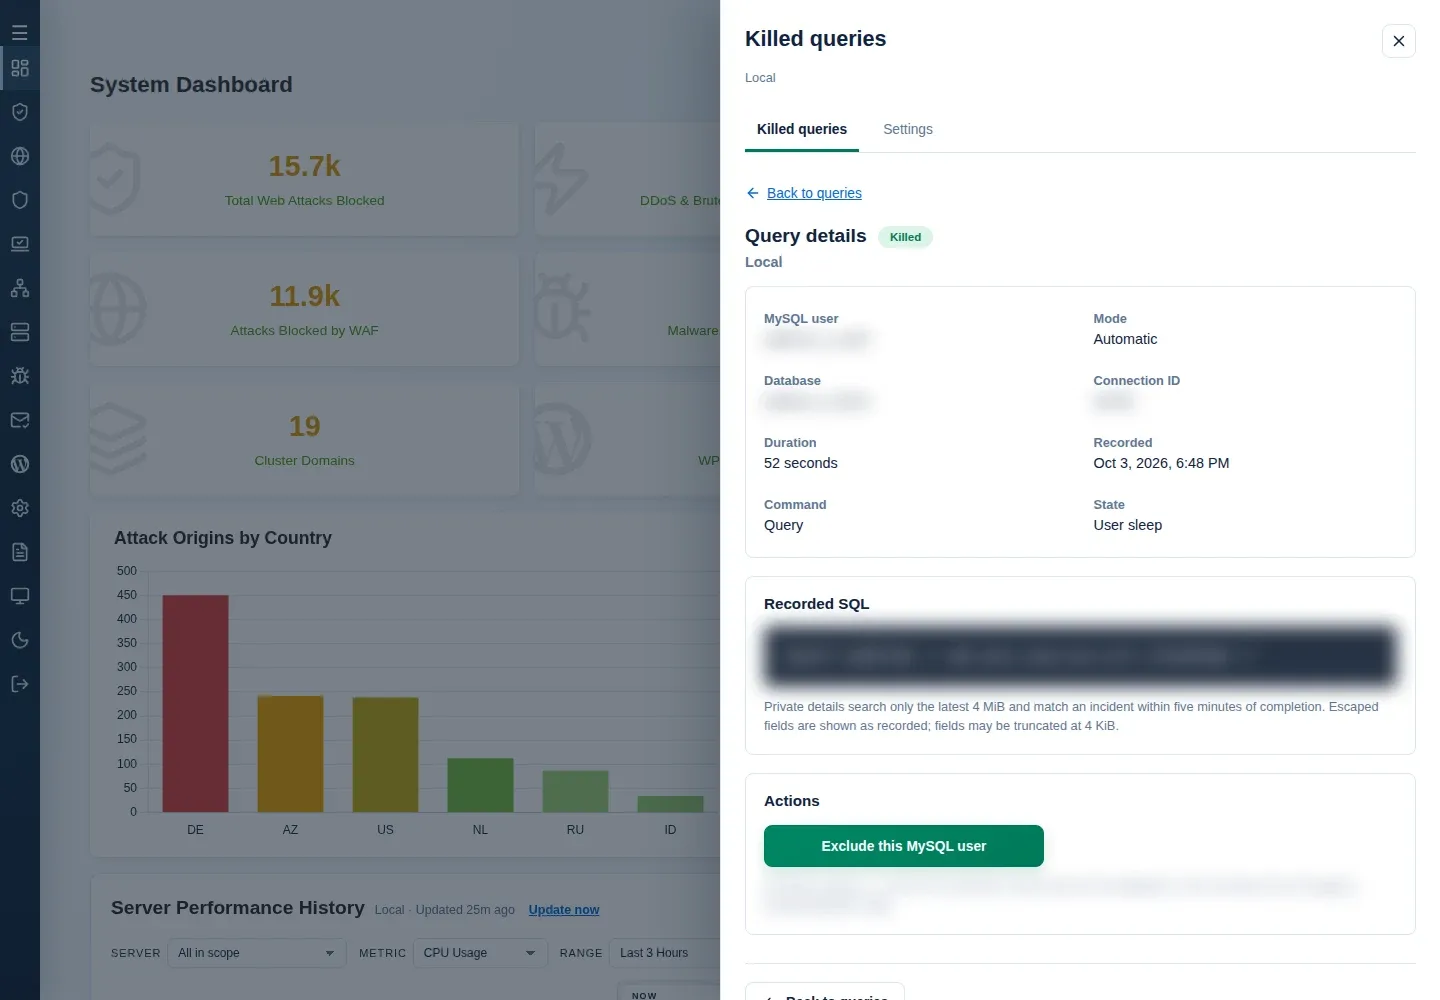The height and width of the screenshot is (1000, 1440).
Task: Click the US bar in the chart
Action: (385, 755)
